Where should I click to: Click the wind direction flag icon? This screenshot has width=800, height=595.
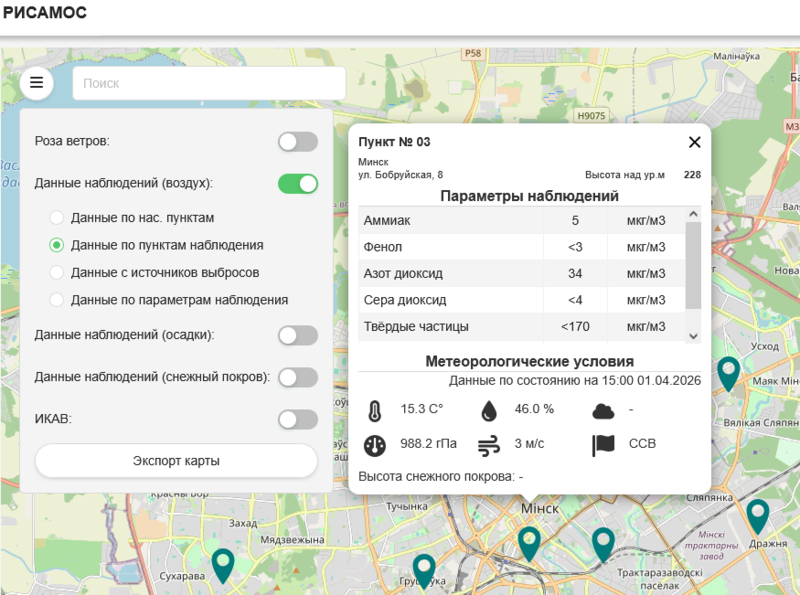(x=603, y=445)
